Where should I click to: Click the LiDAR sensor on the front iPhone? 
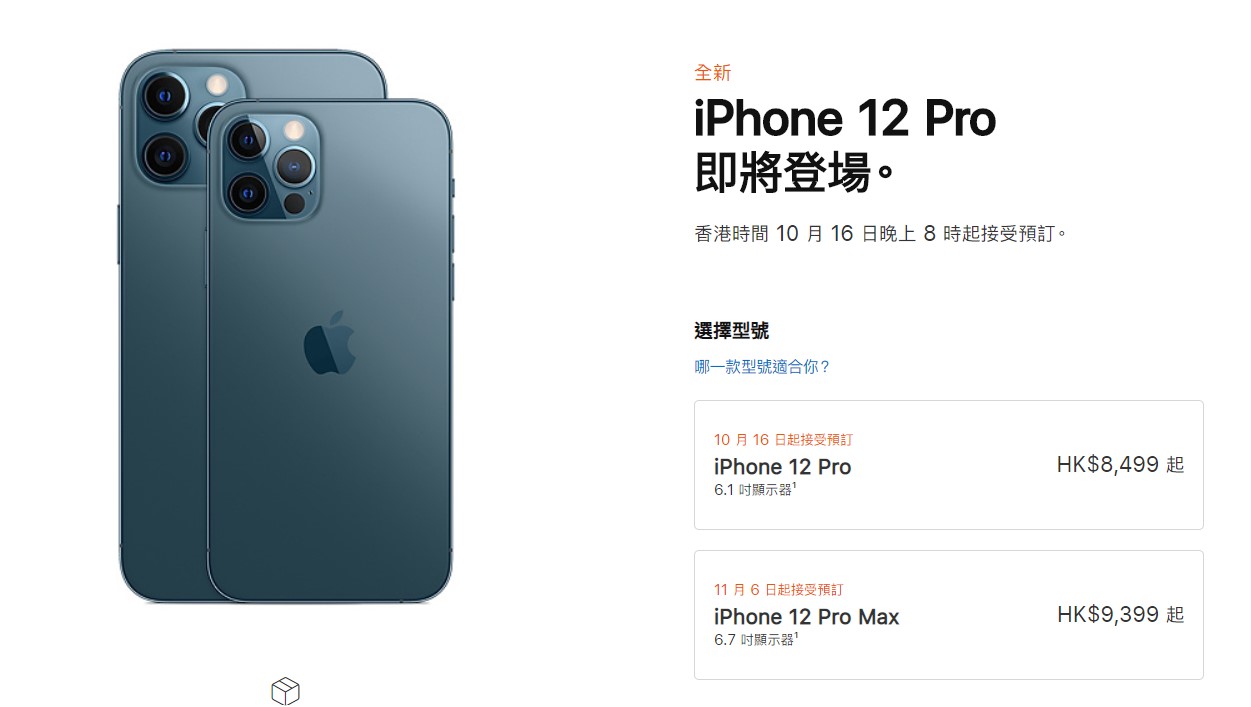tap(294, 204)
